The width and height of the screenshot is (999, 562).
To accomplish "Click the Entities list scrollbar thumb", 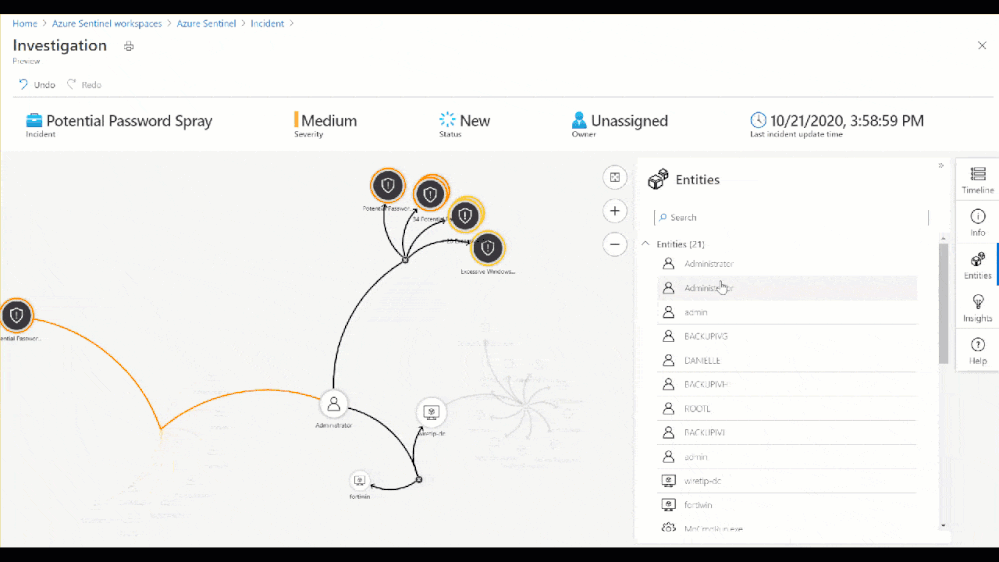I will [x=944, y=303].
